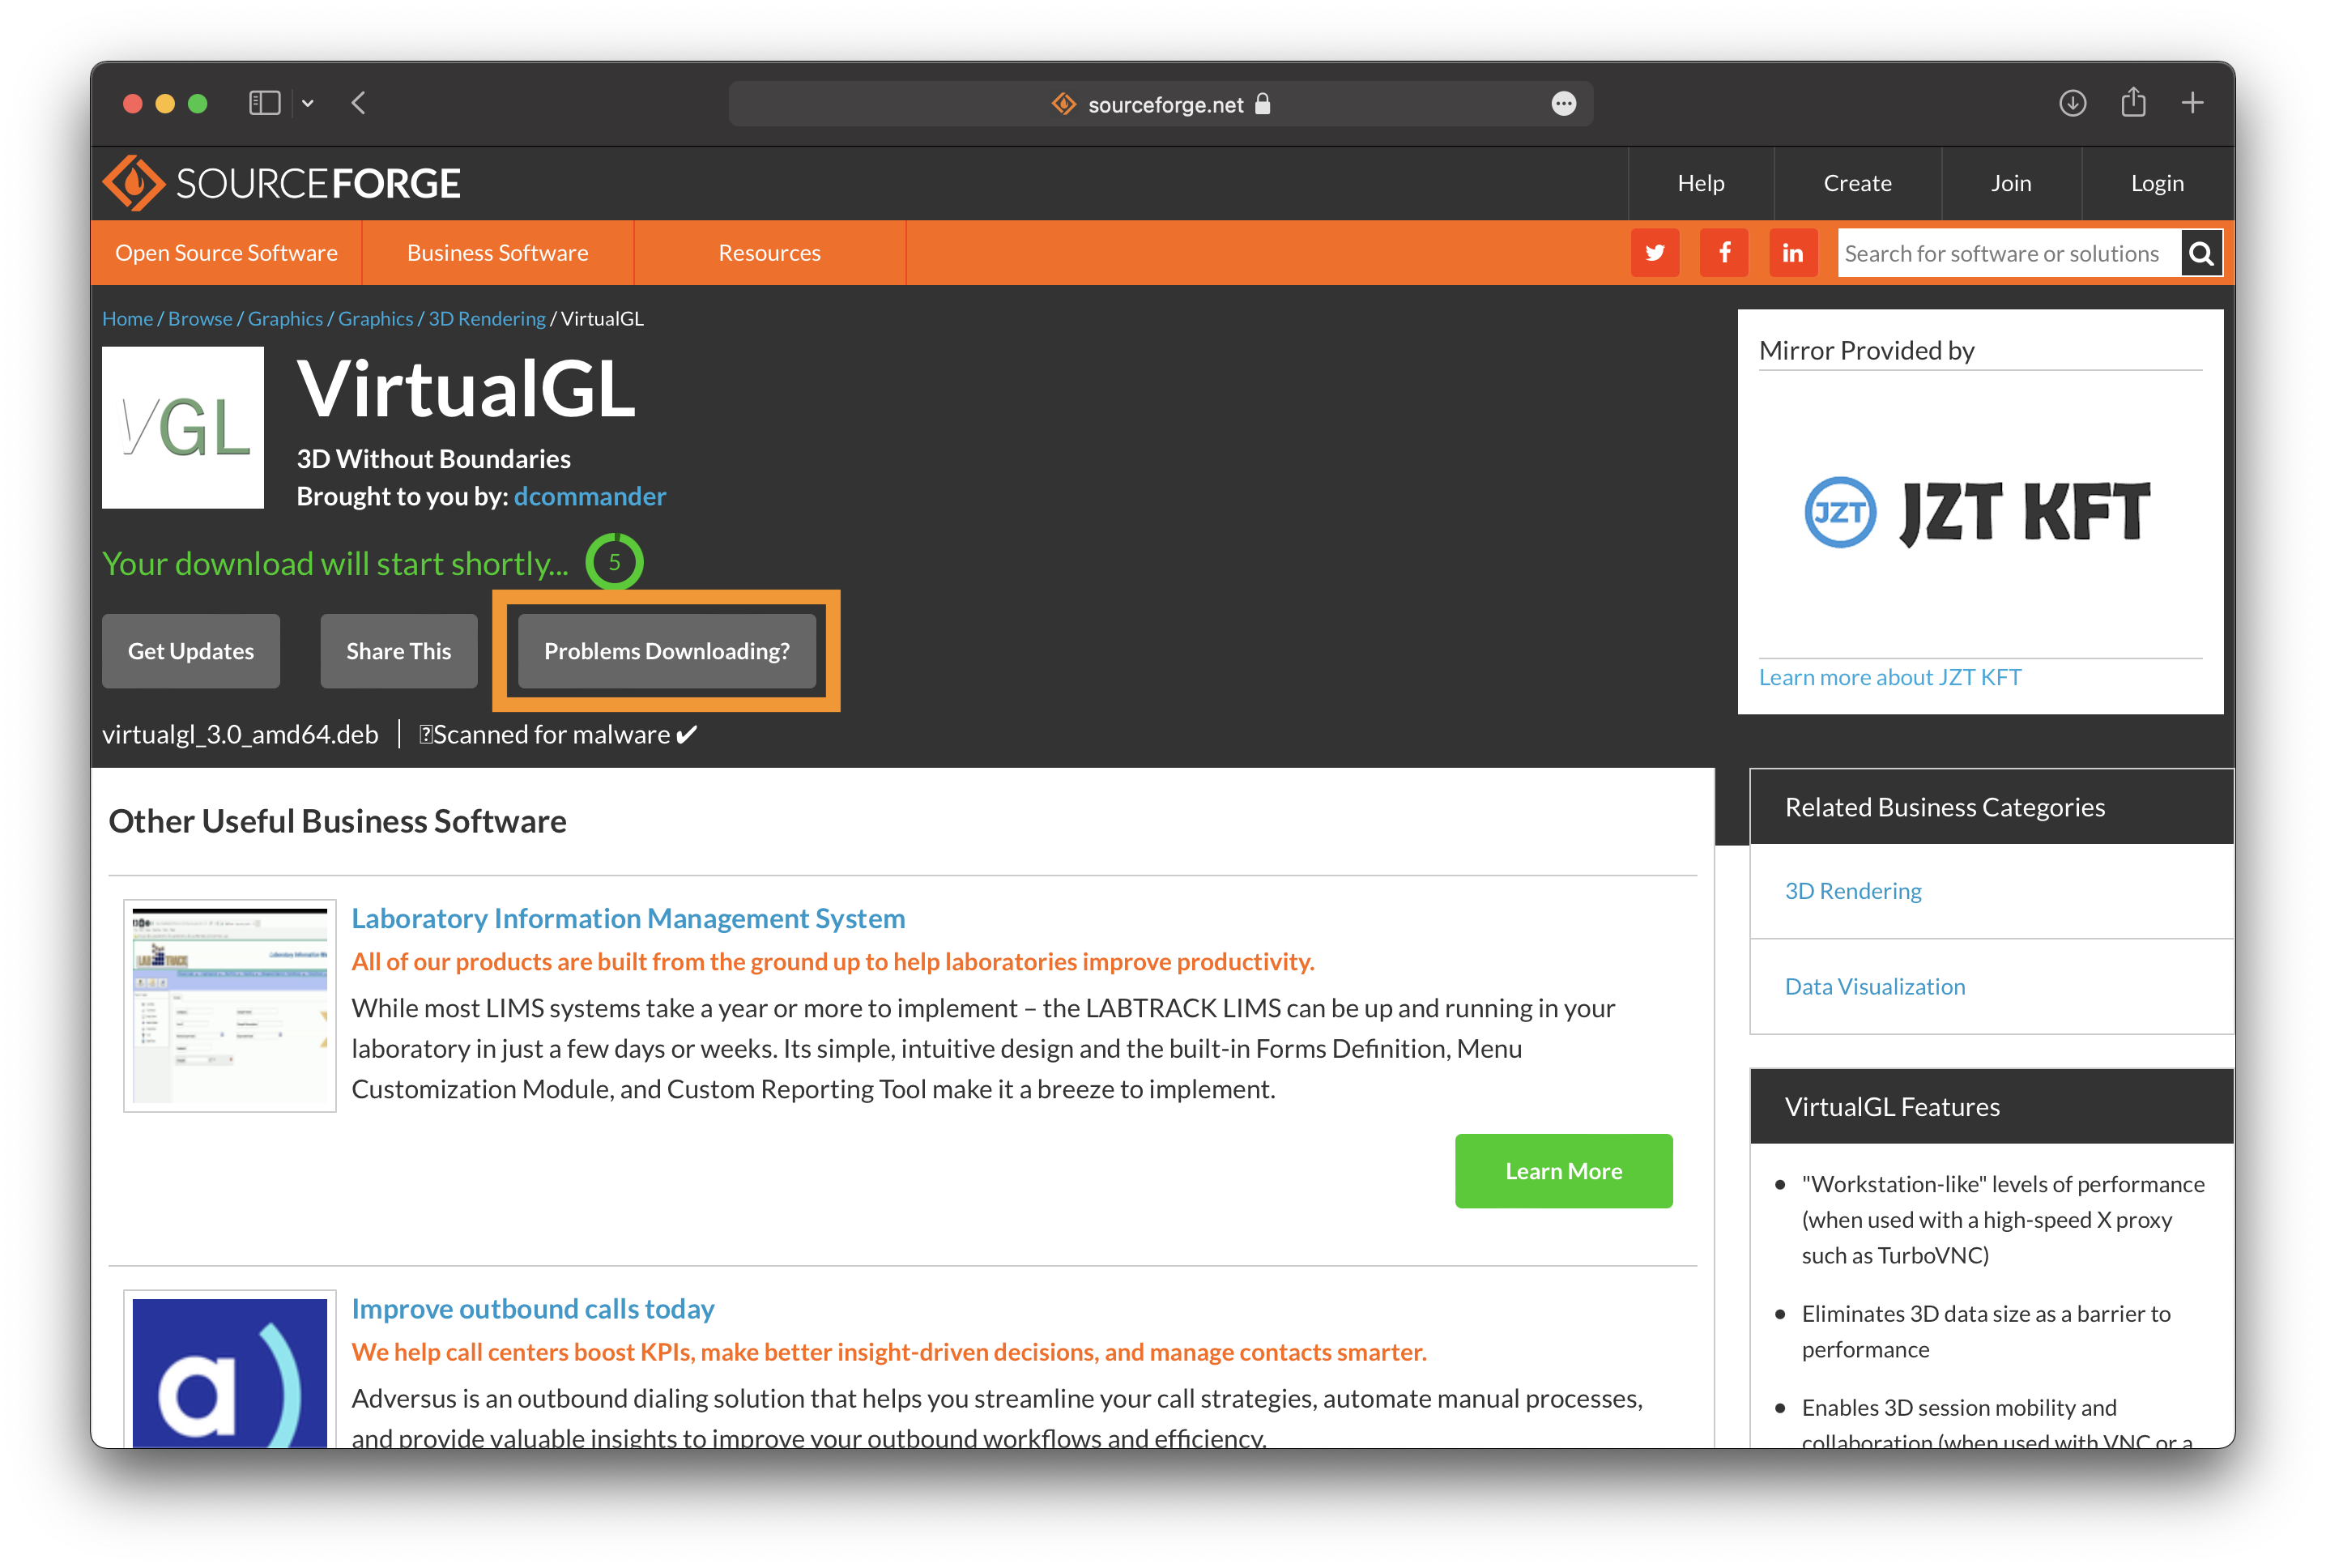Open the page options ellipsis in address bar
Image resolution: width=2326 pixels, height=1568 pixels.
tap(1564, 104)
